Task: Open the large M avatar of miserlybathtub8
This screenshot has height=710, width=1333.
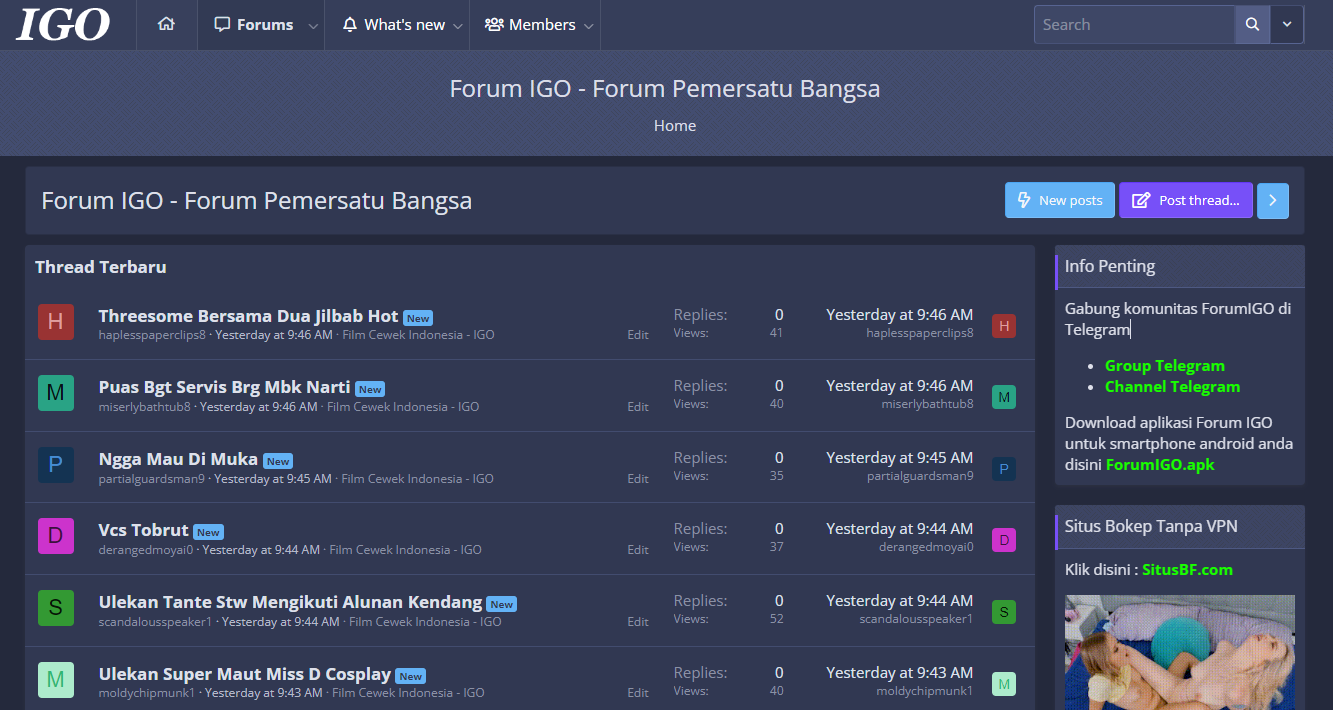Action: pyautogui.click(x=56, y=393)
